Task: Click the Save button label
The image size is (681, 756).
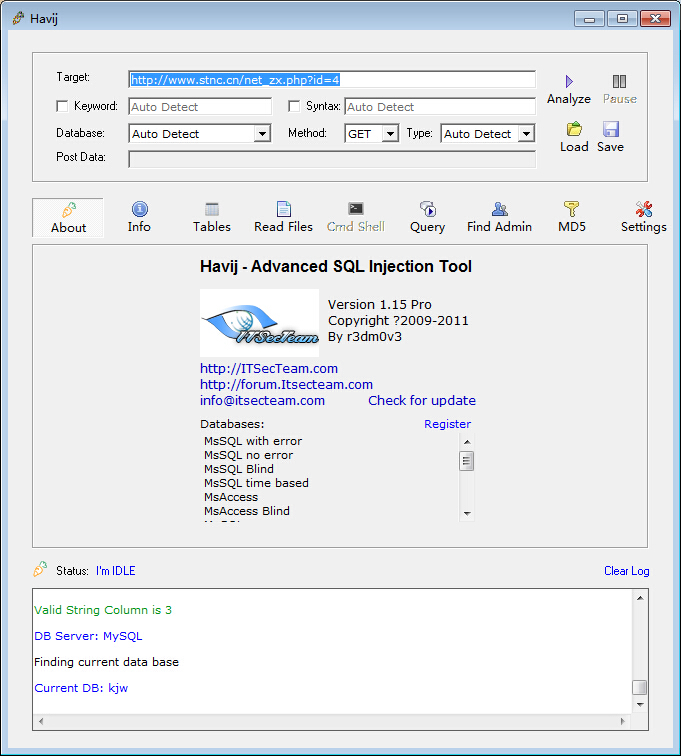Action: coord(611,147)
